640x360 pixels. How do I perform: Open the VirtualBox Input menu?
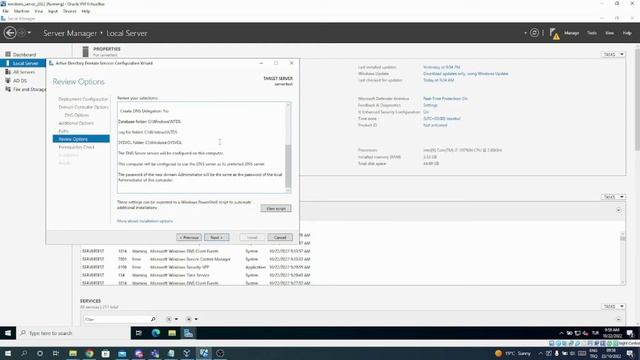[x=53, y=11]
